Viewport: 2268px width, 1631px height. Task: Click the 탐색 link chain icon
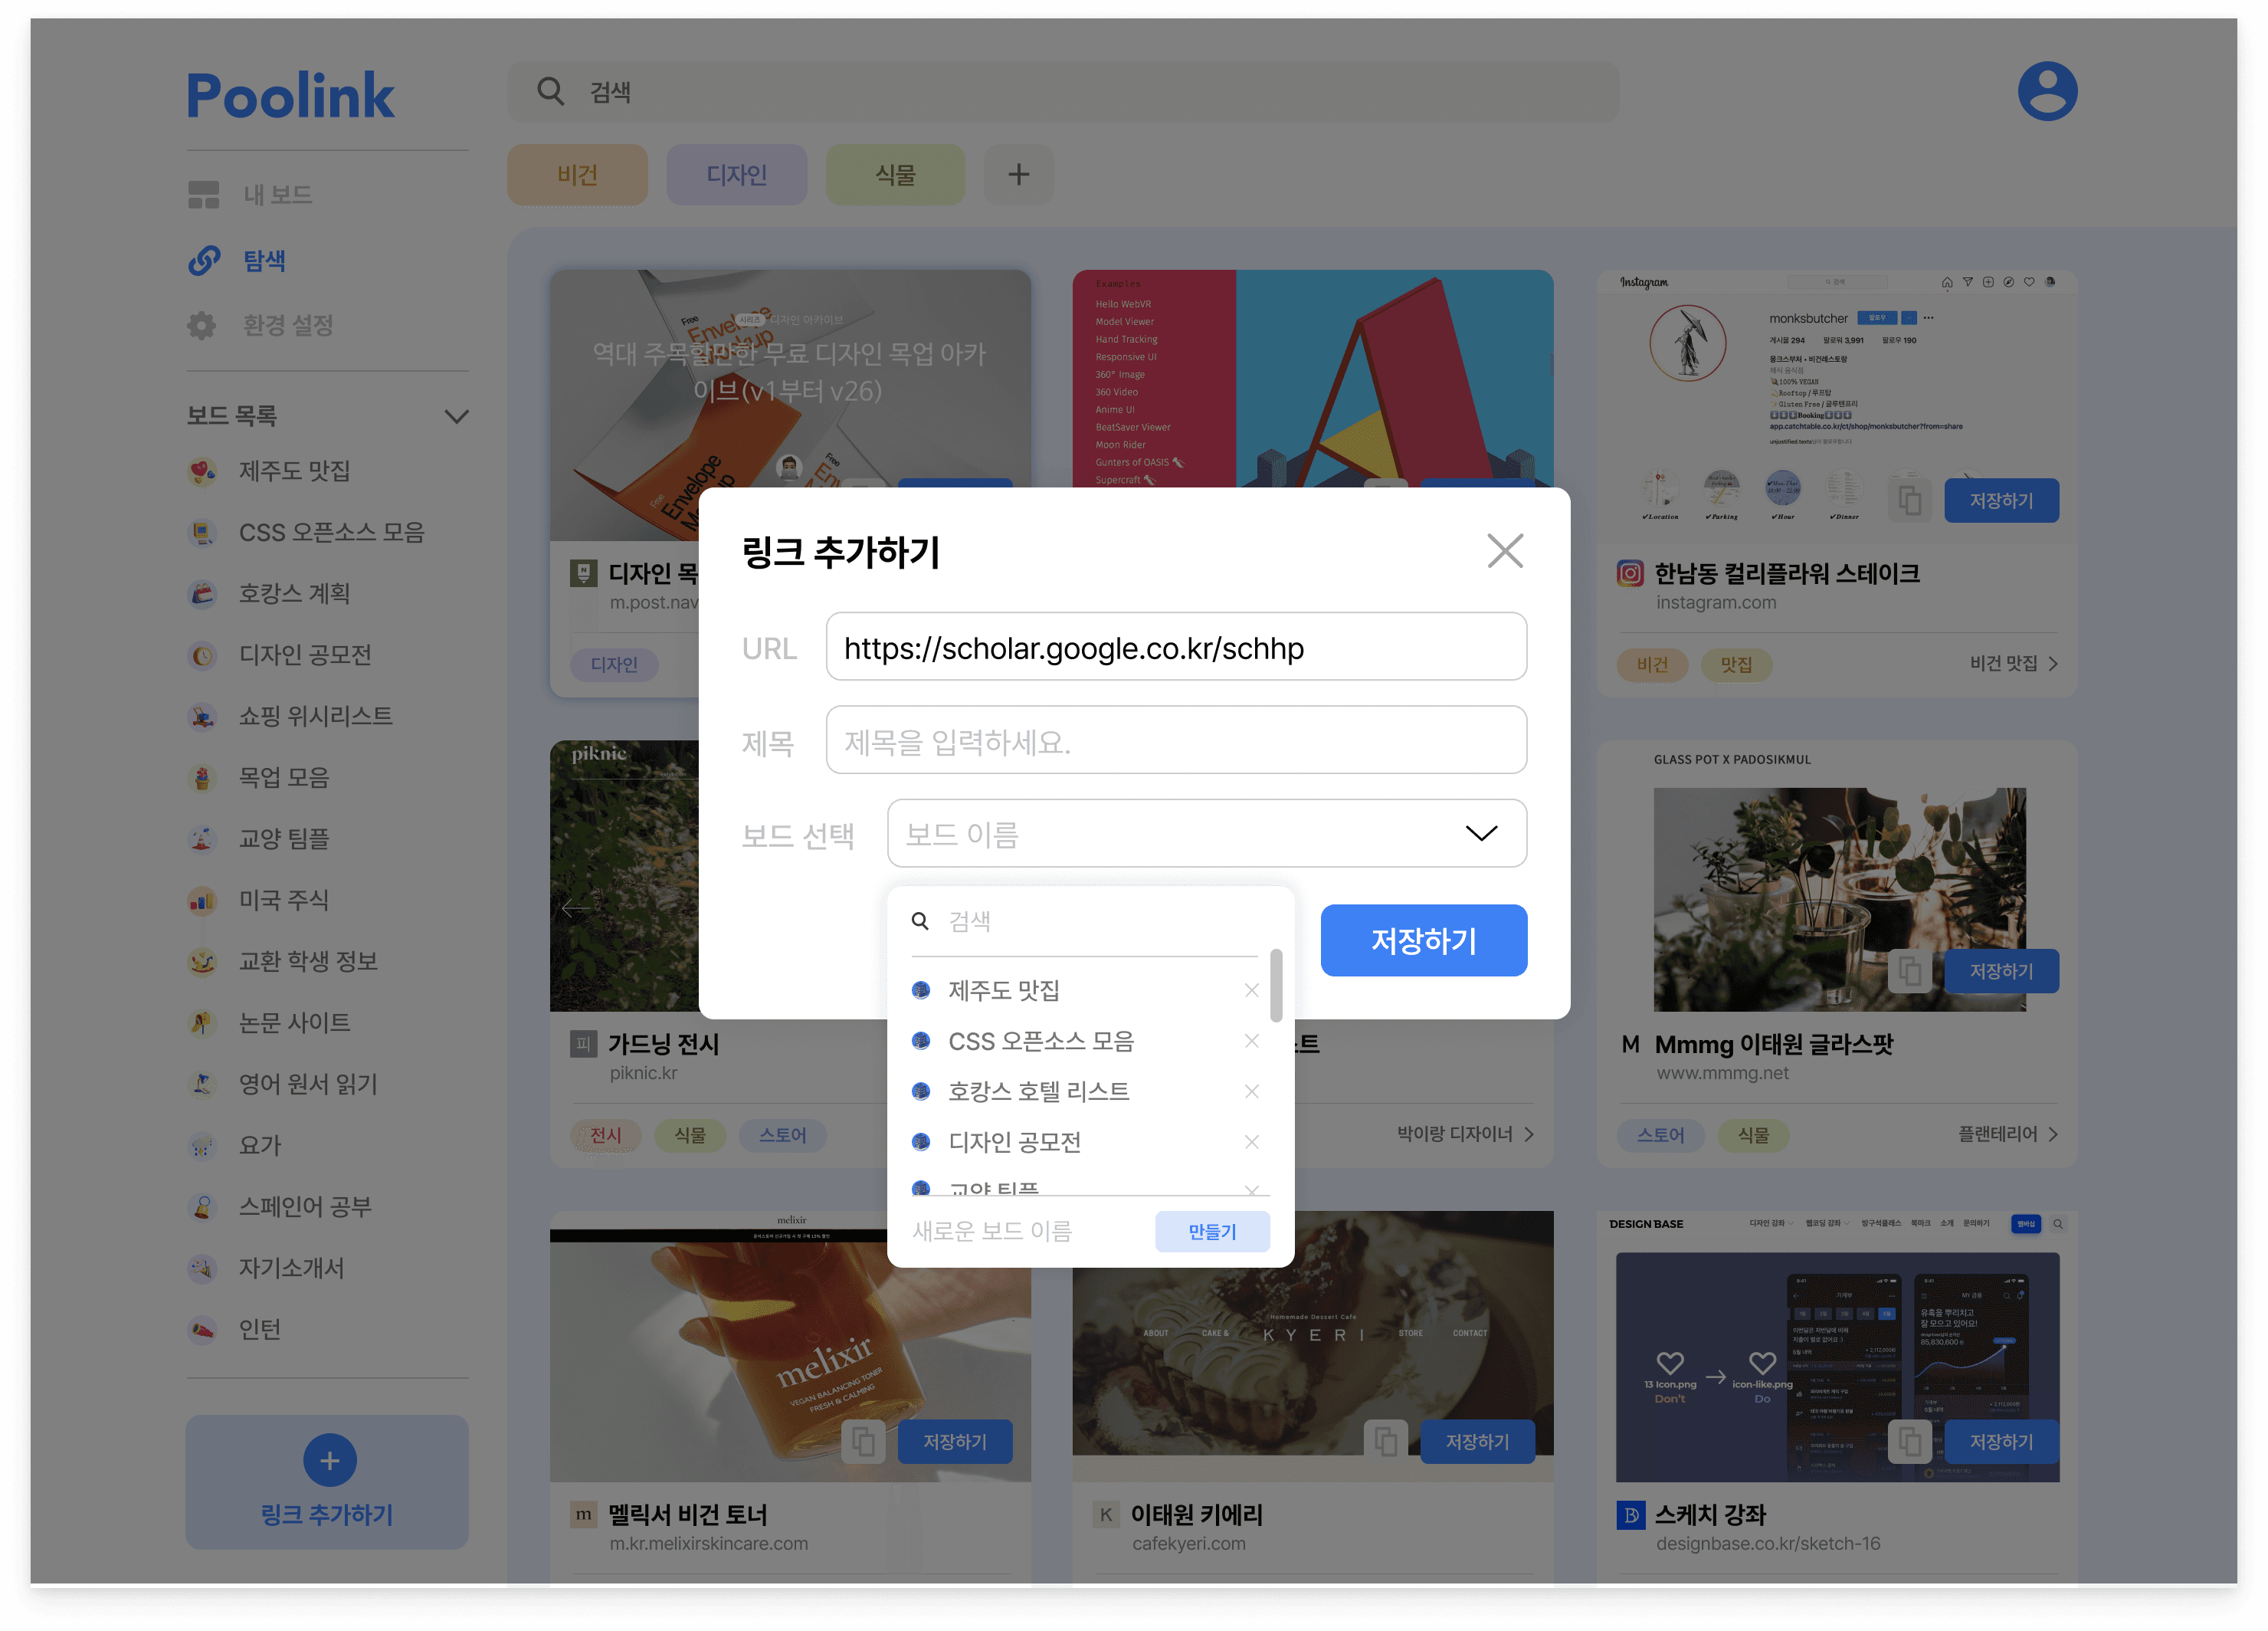[x=203, y=260]
